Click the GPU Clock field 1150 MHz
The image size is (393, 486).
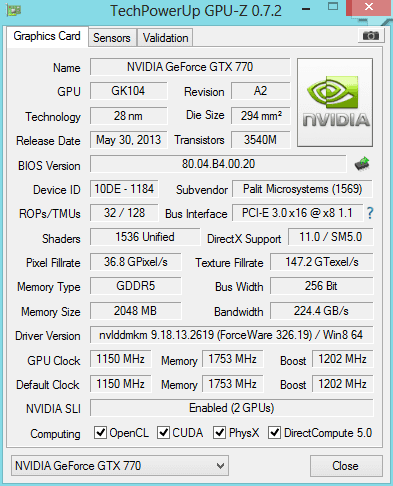pos(120,359)
